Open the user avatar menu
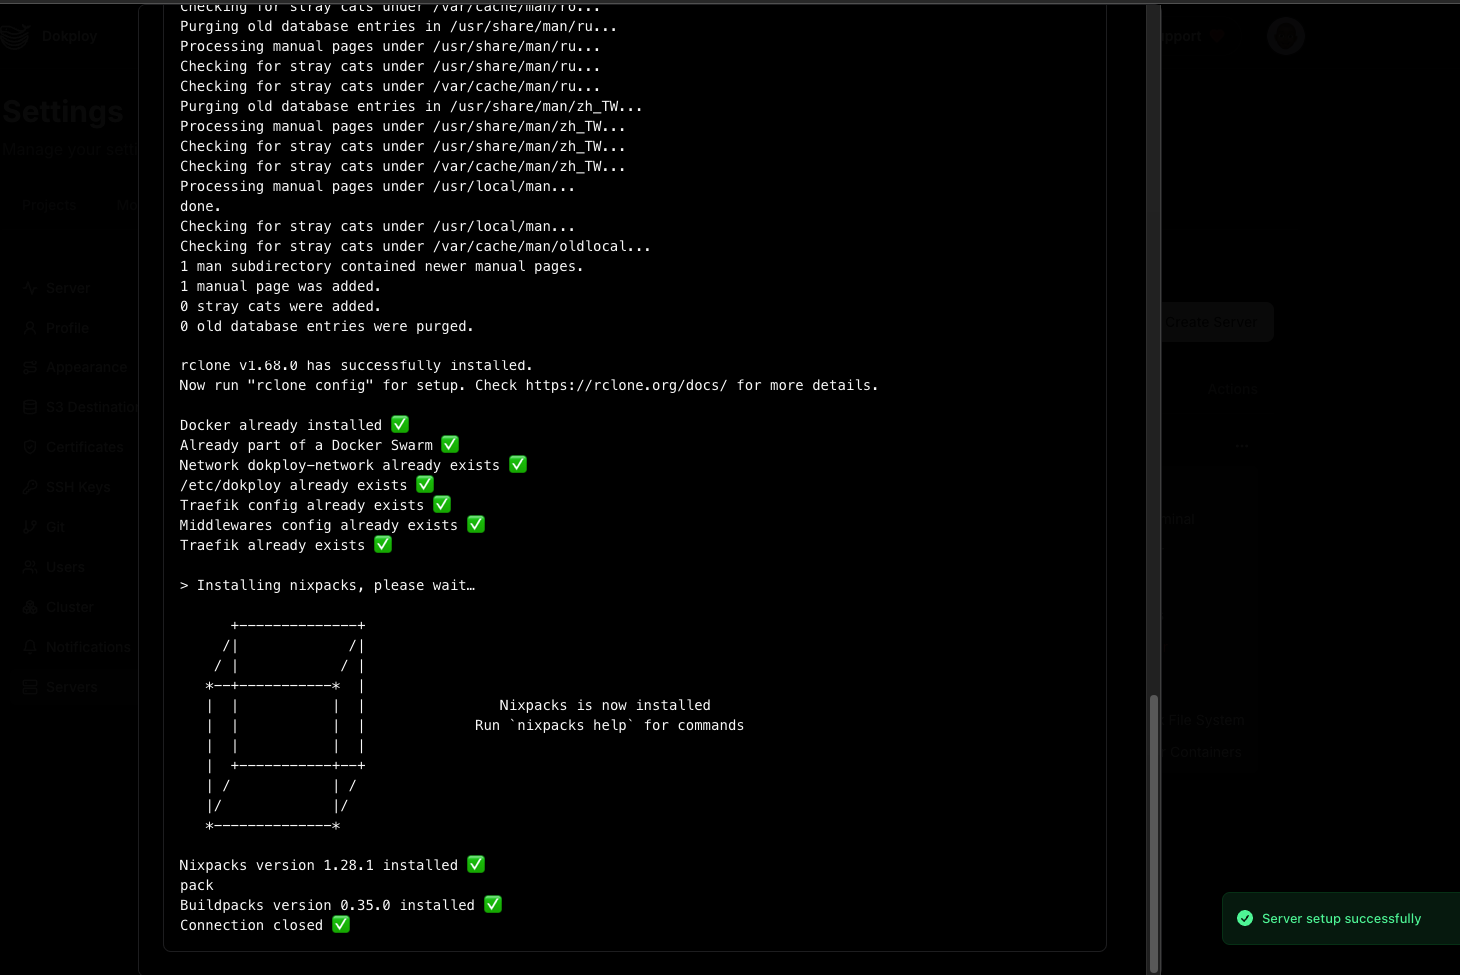 click(1285, 36)
